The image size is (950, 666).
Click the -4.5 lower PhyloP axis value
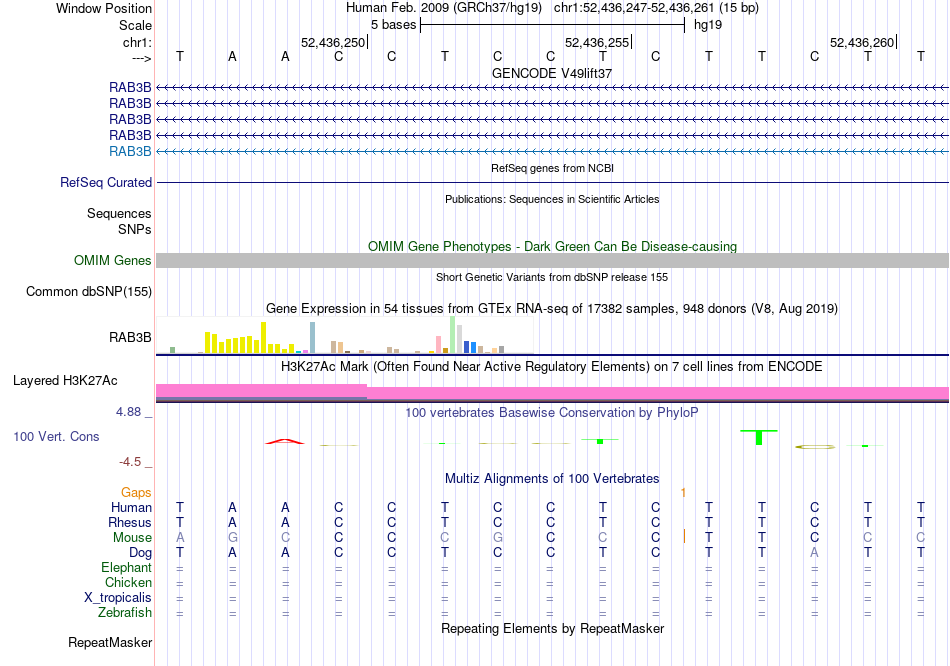pos(130,462)
